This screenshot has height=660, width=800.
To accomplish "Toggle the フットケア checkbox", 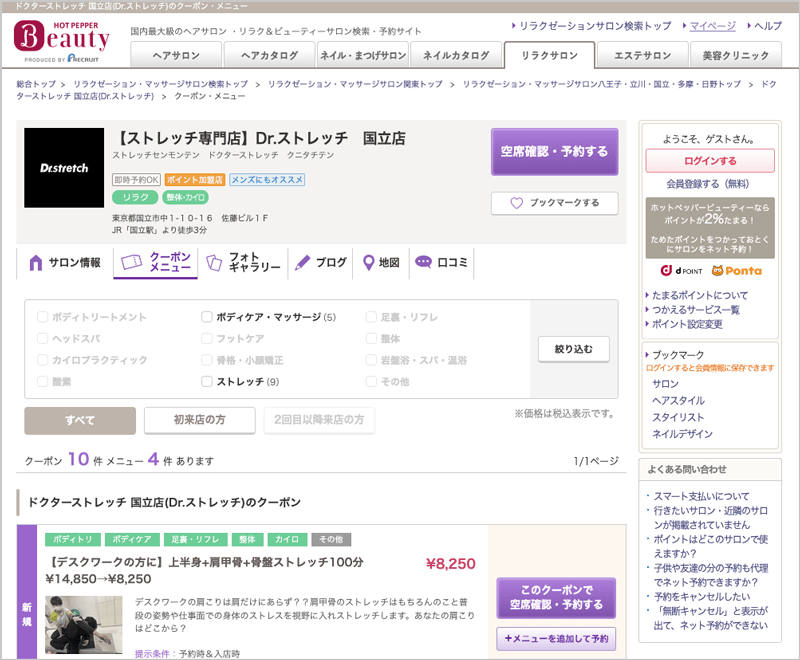I will click(207, 338).
